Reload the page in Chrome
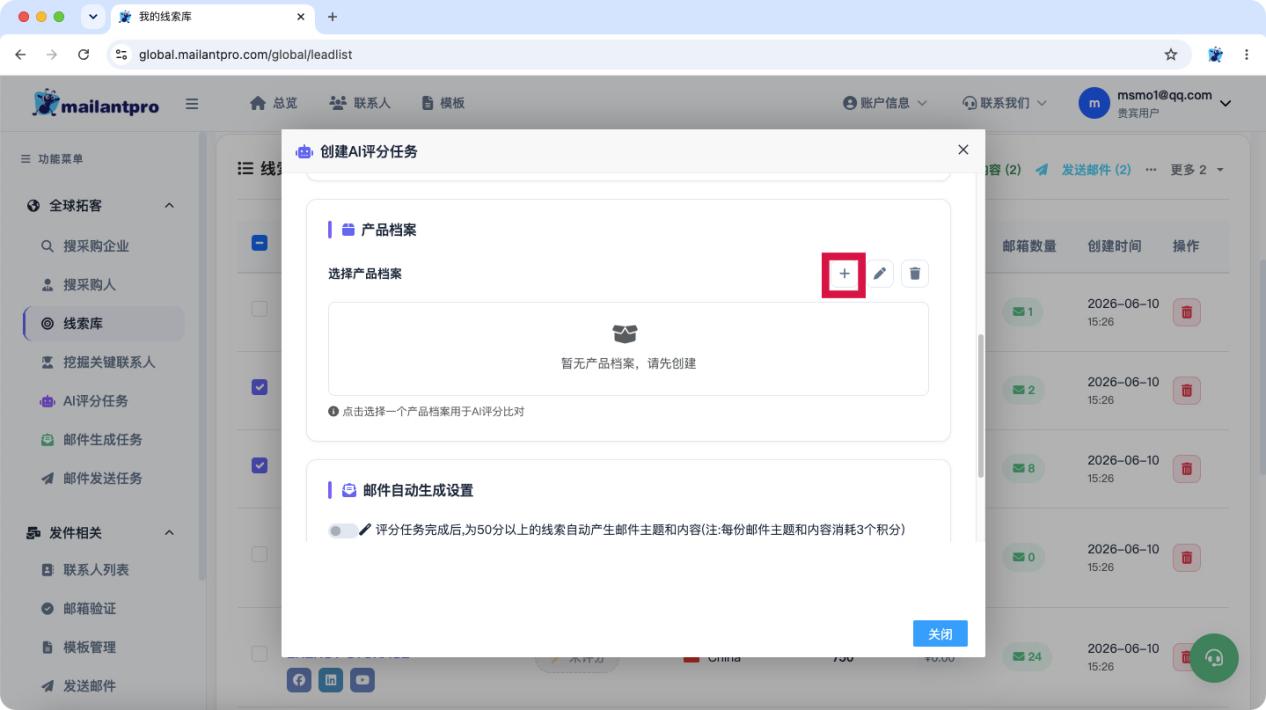This screenshot has width=1266, height=710. coord(83,55)
